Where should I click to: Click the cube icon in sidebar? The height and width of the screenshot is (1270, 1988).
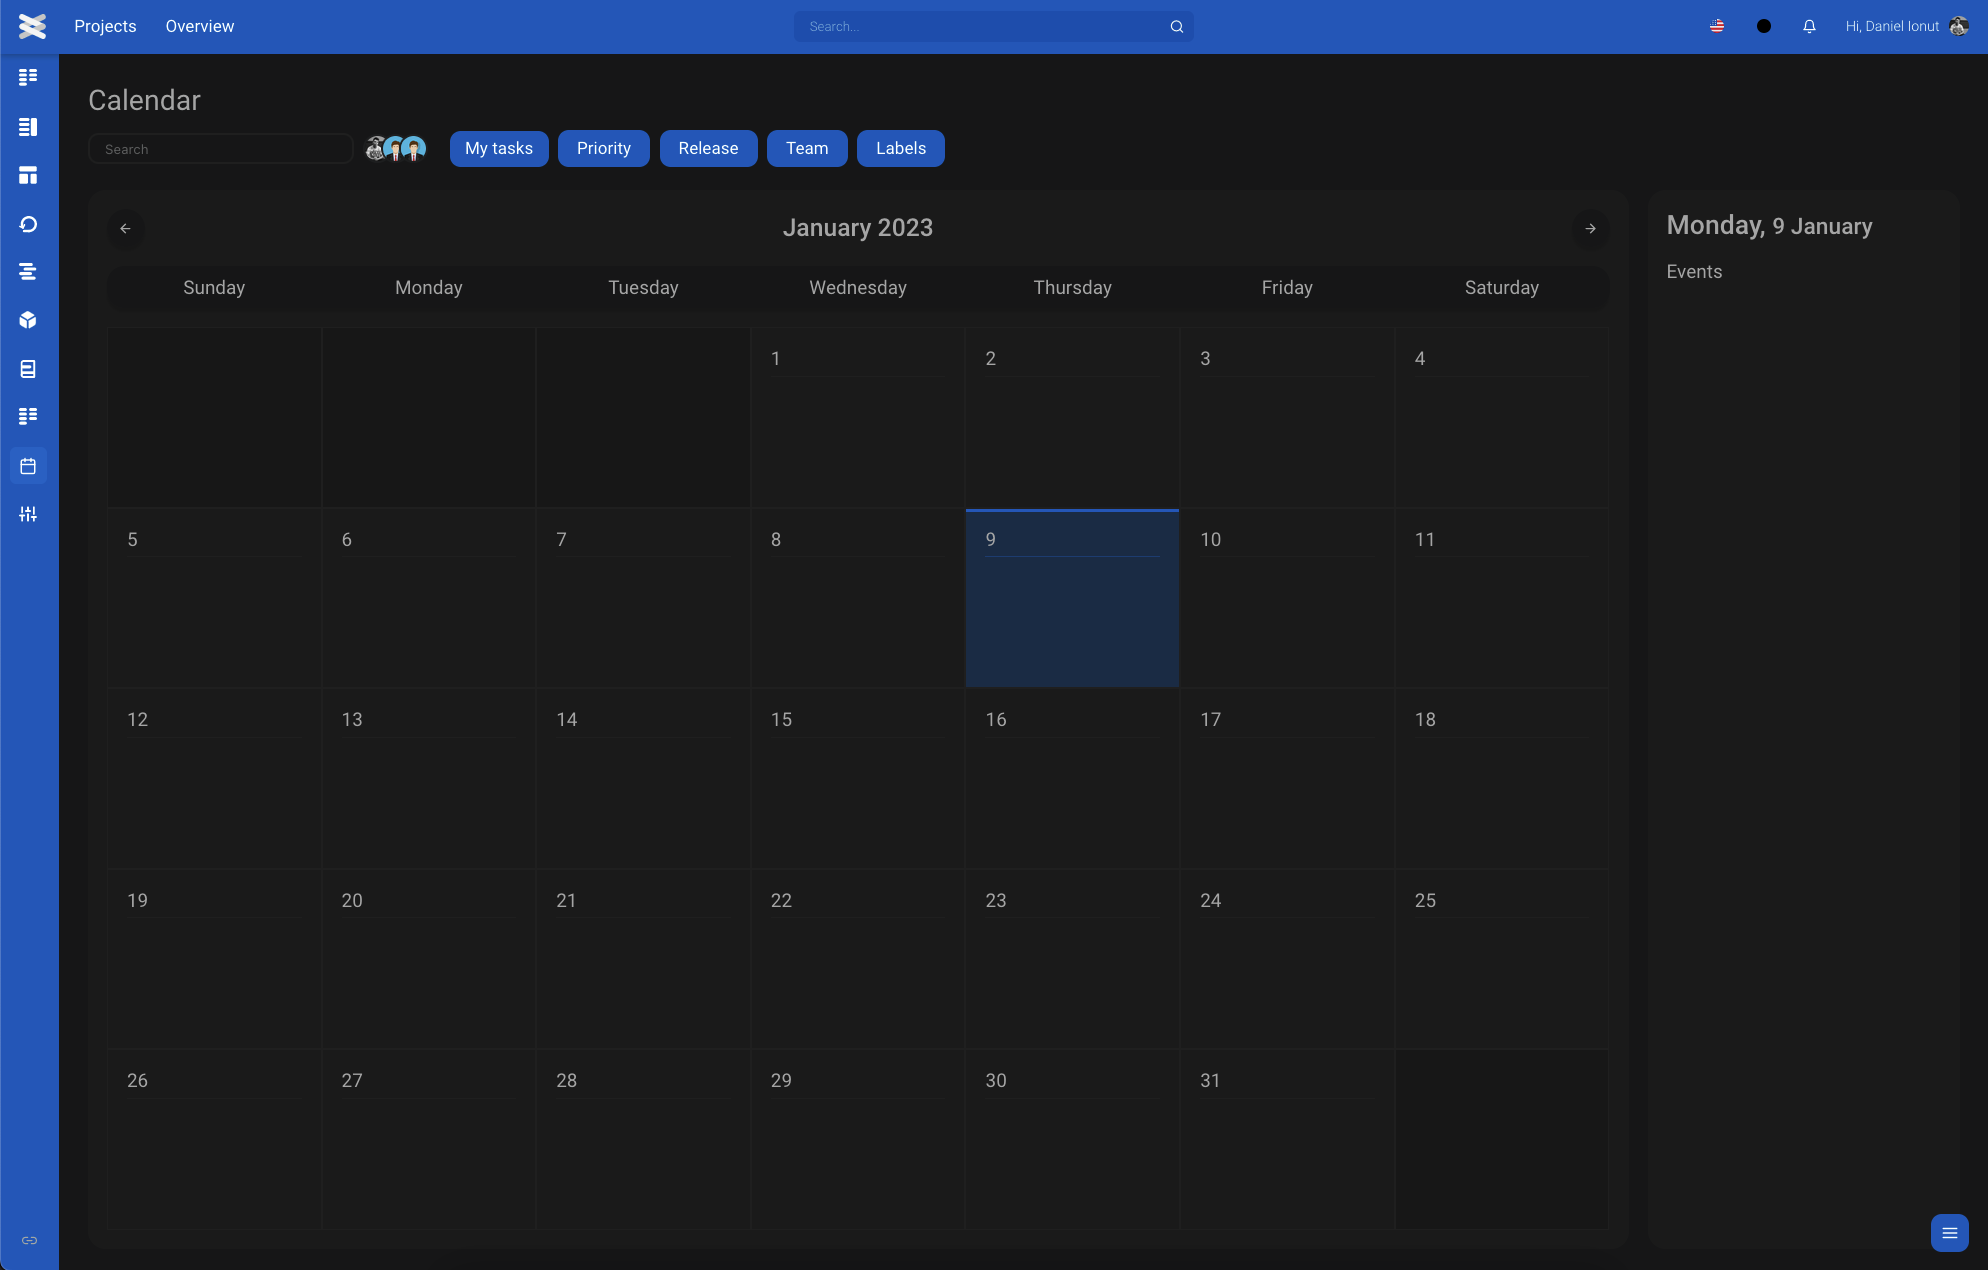click(x=28, y=320)
